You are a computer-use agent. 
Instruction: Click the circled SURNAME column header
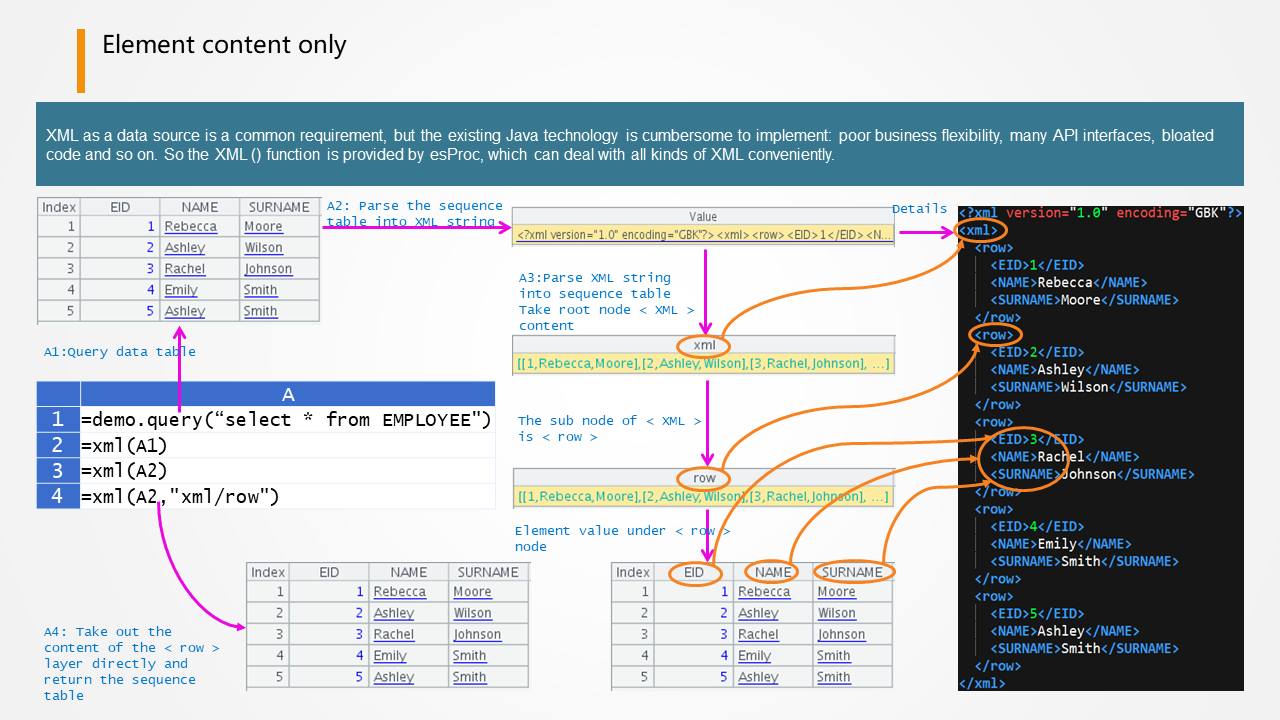click(852, 572)
